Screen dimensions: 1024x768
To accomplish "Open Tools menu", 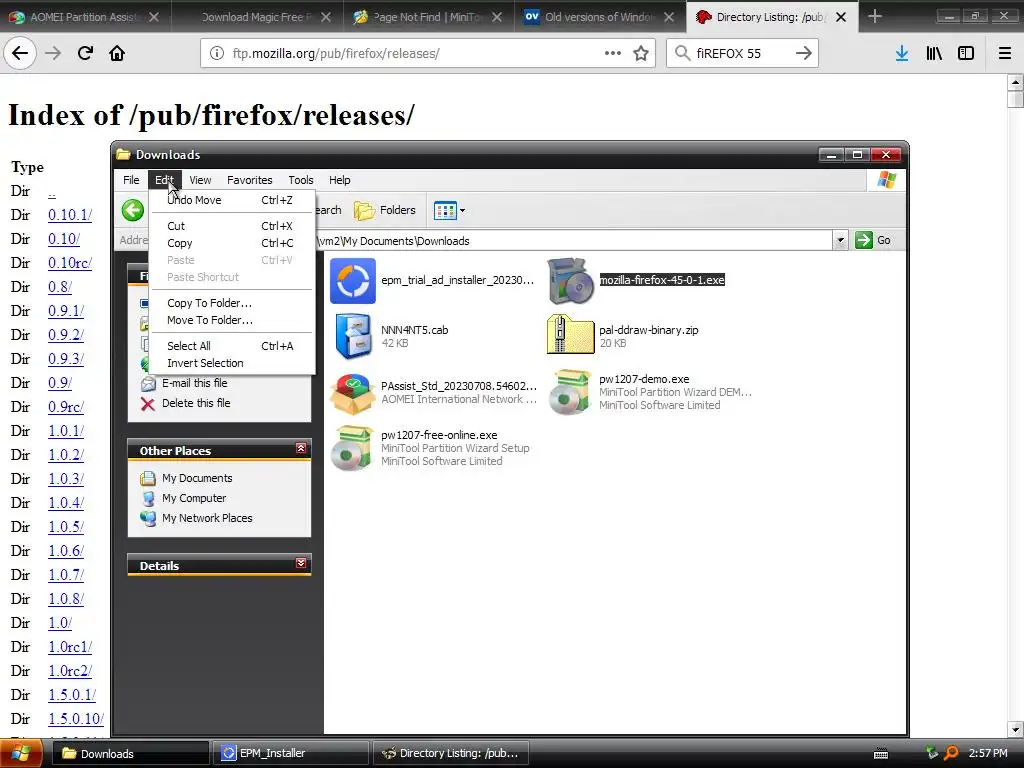I will (301, 180).
